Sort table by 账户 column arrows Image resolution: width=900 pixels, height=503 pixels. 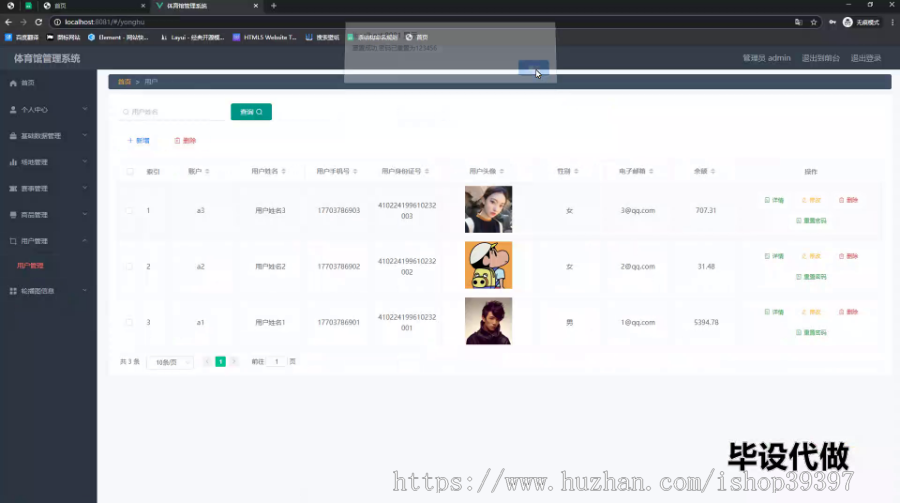pos(207,171)
